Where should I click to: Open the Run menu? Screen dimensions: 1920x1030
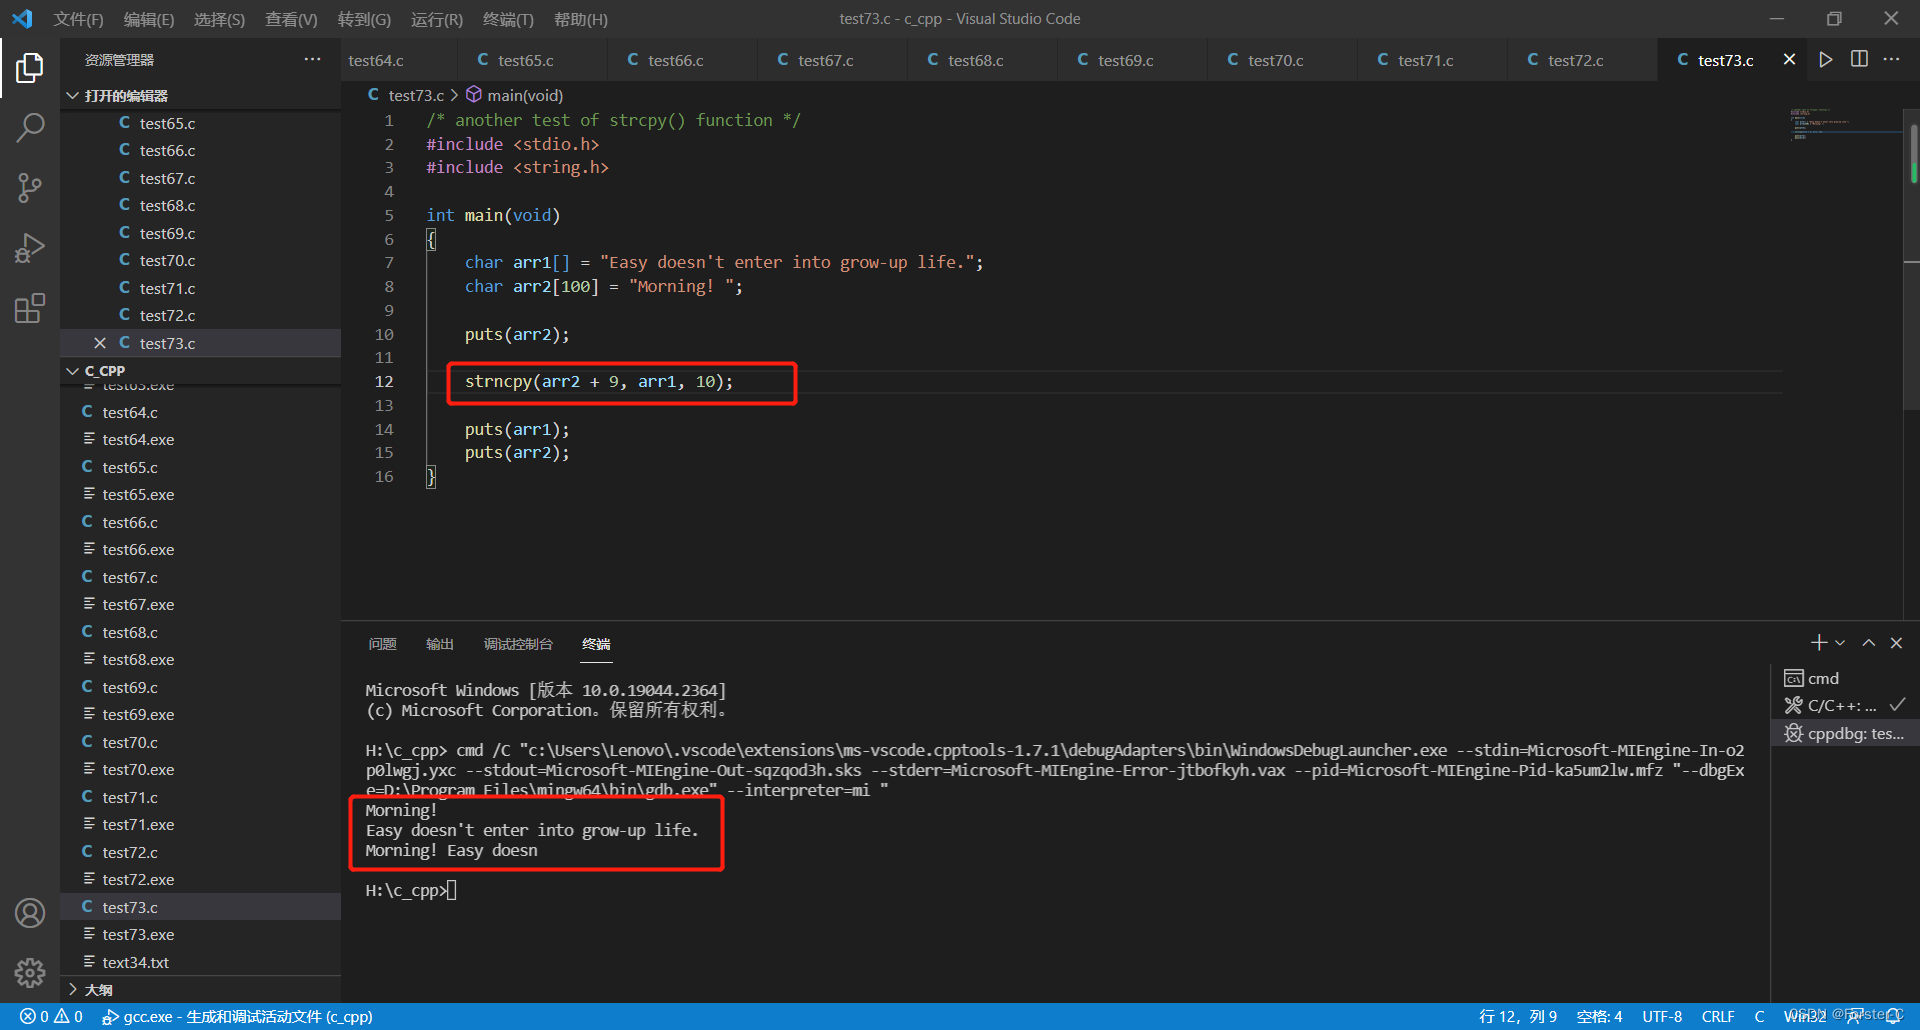click(x=437, y=19)
